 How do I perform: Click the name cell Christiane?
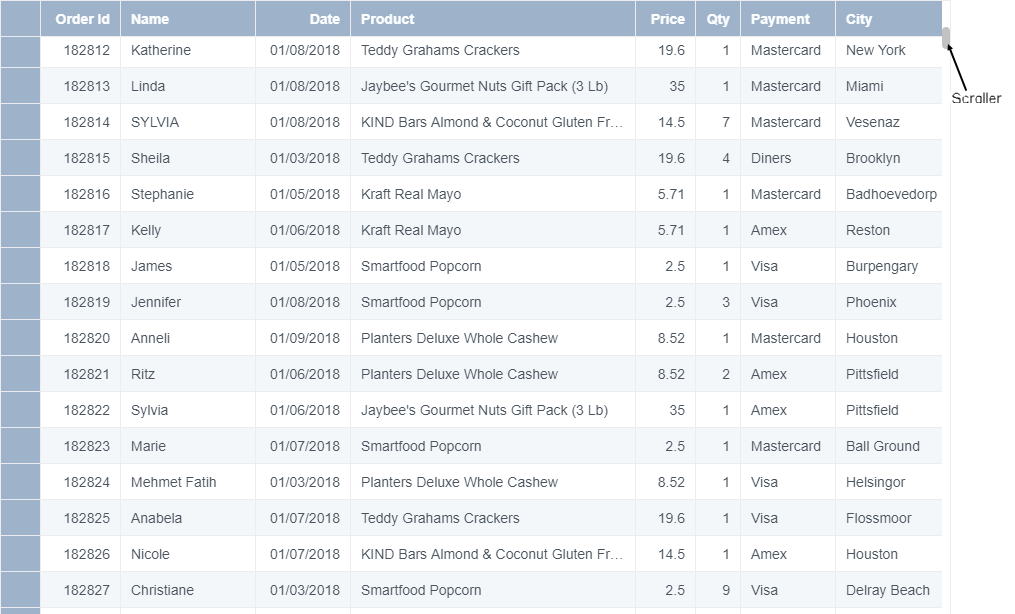point(188,590)
